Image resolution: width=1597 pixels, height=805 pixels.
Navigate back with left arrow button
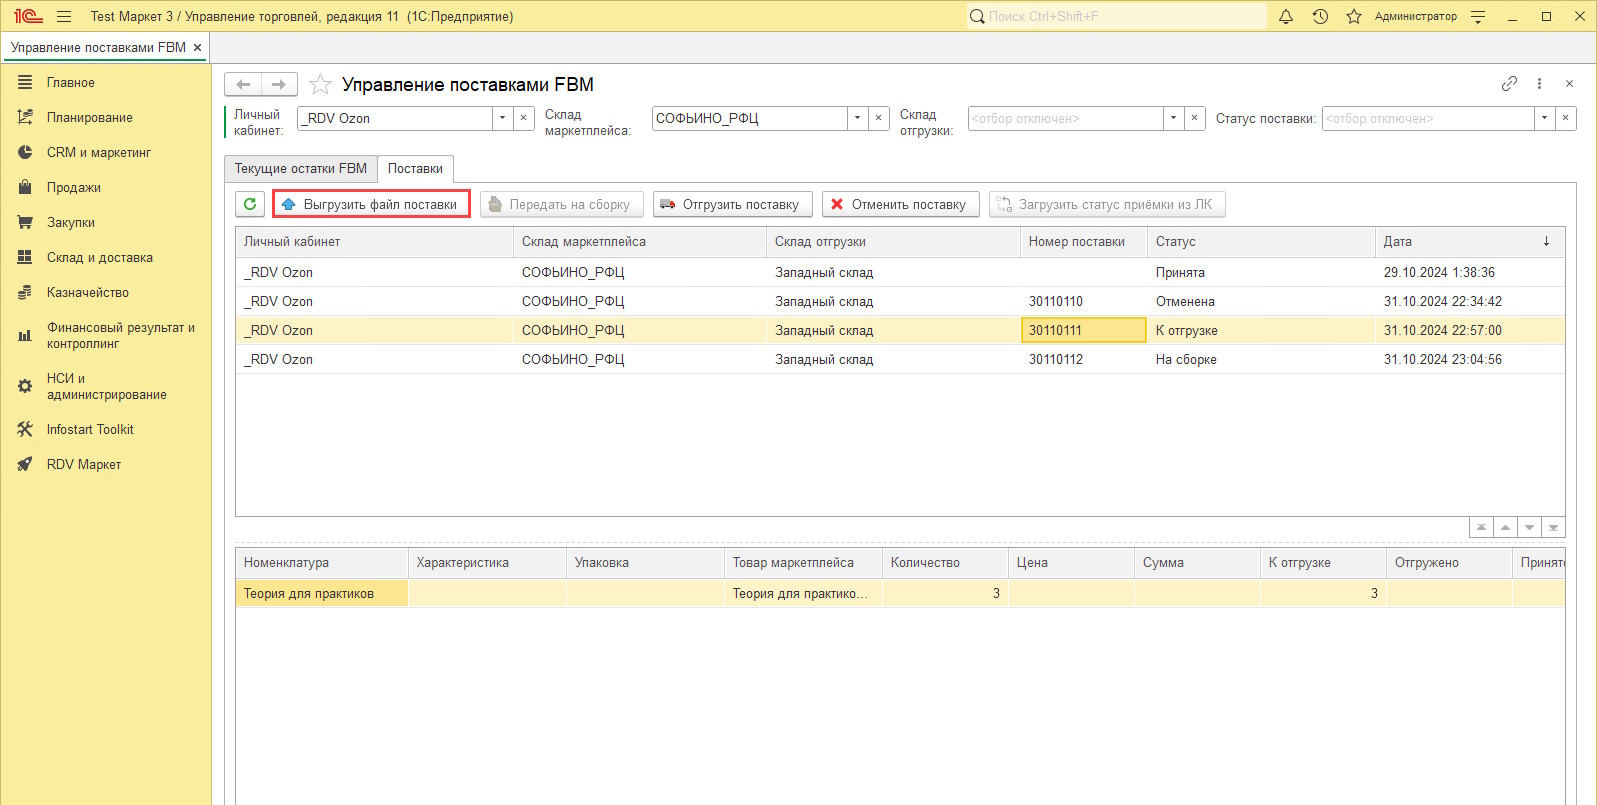pos(243,85)
